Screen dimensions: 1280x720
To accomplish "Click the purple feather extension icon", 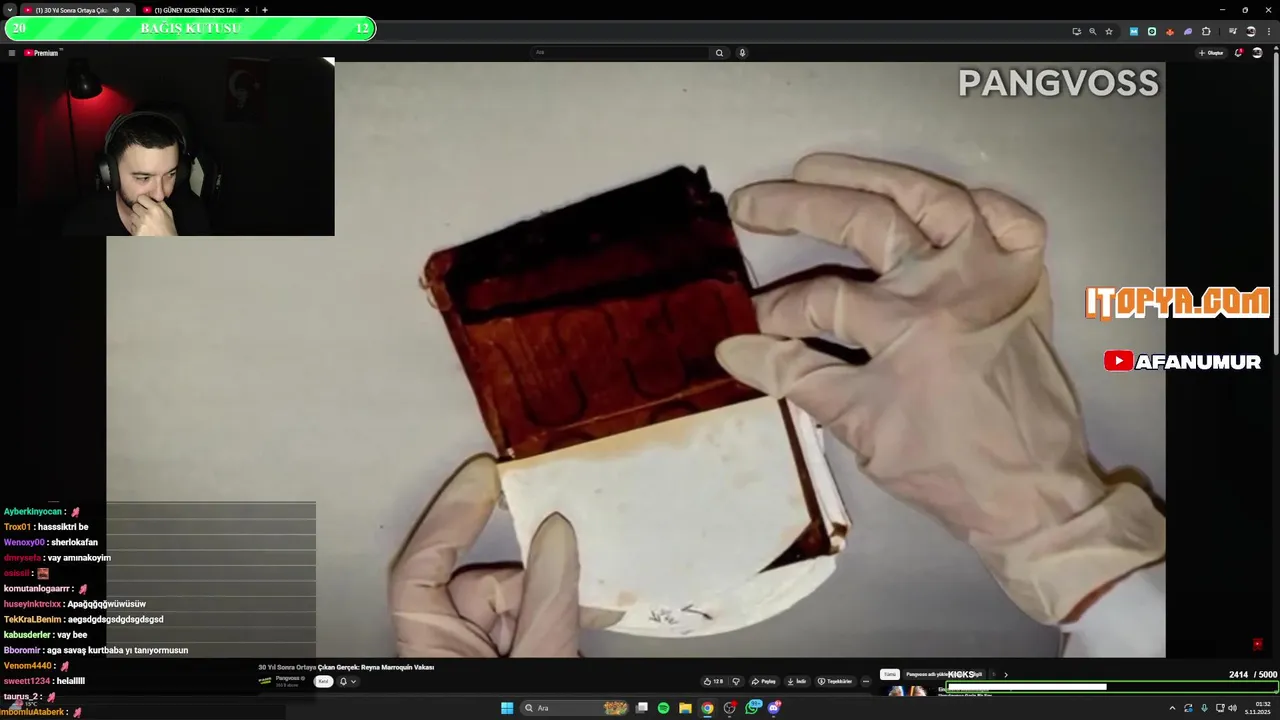I will (x=1188, y=32).
